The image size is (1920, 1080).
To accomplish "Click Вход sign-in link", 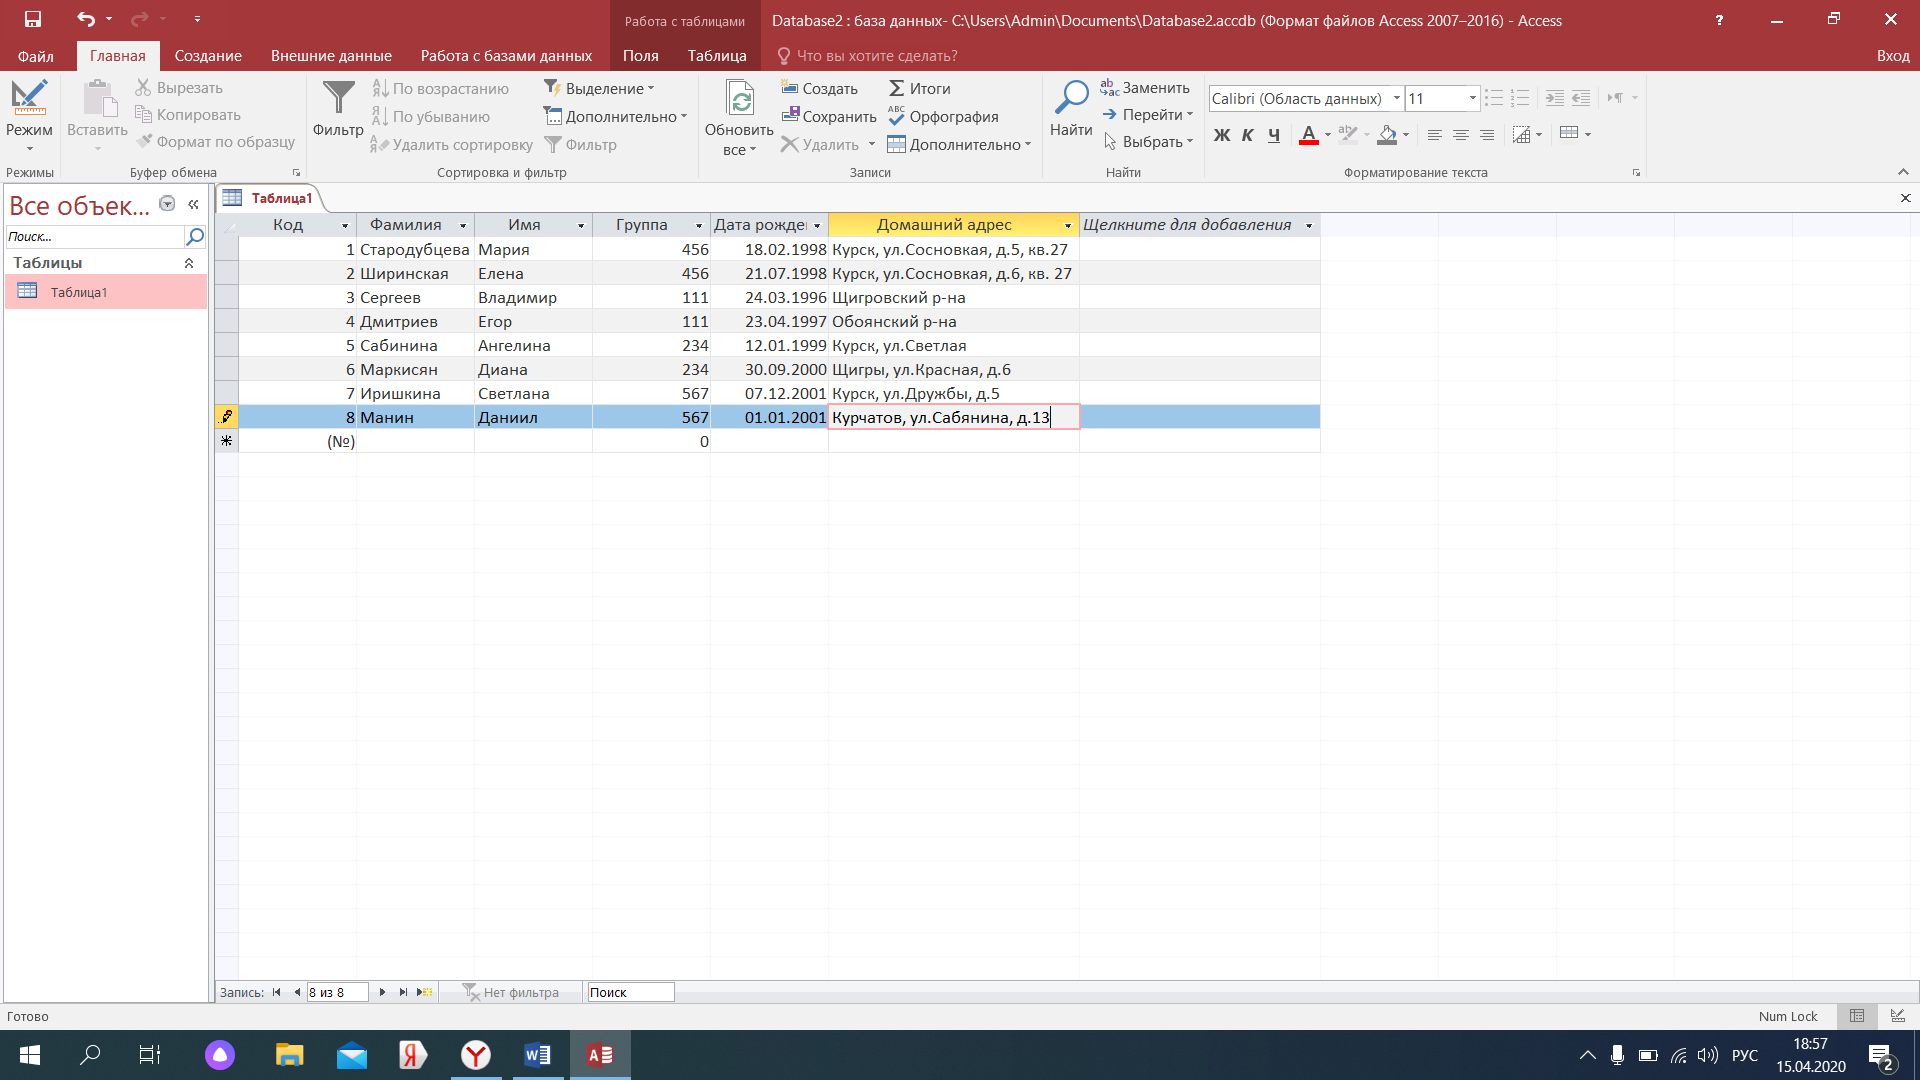I will coord(1893,56).
